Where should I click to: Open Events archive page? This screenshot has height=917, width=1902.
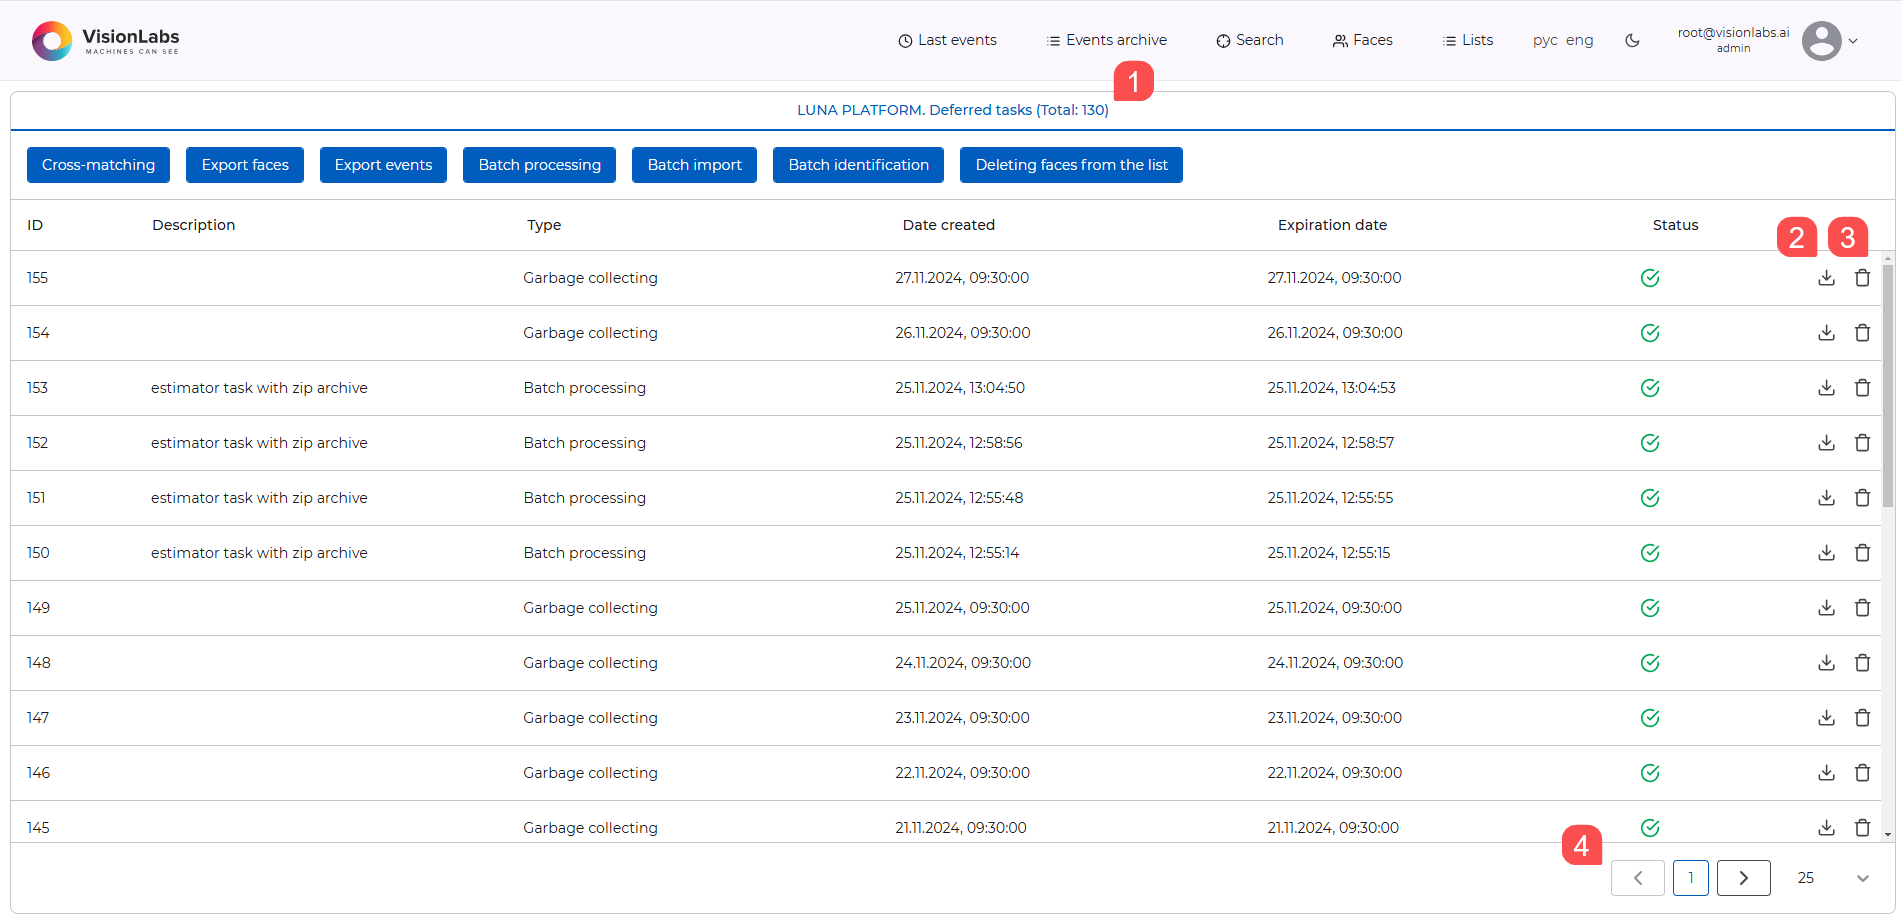(1107, 41)
